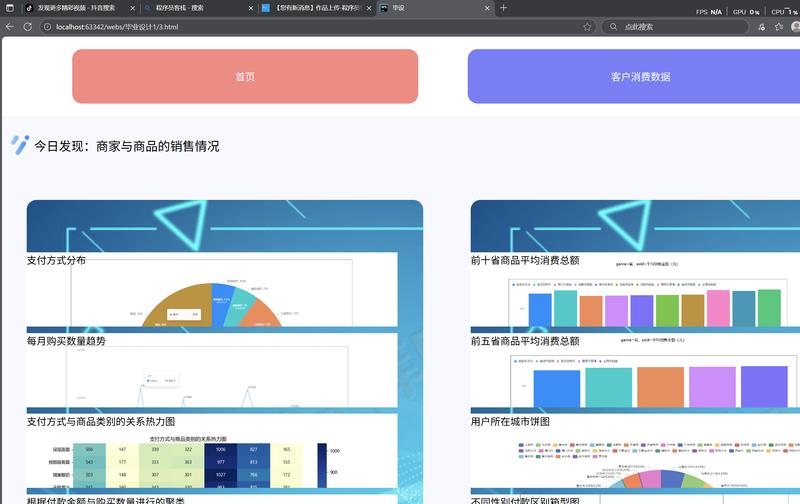Screen dimensions: 800x504
Task: Click the 支付方式与商品类别的关系热力图 title
Action: 101,421
